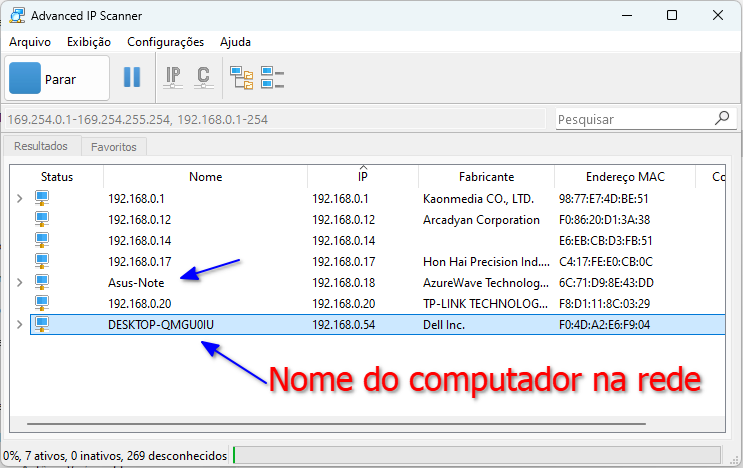Click the computer icon of Asus-Note
743x468 pixels.
tap(42, 282)
